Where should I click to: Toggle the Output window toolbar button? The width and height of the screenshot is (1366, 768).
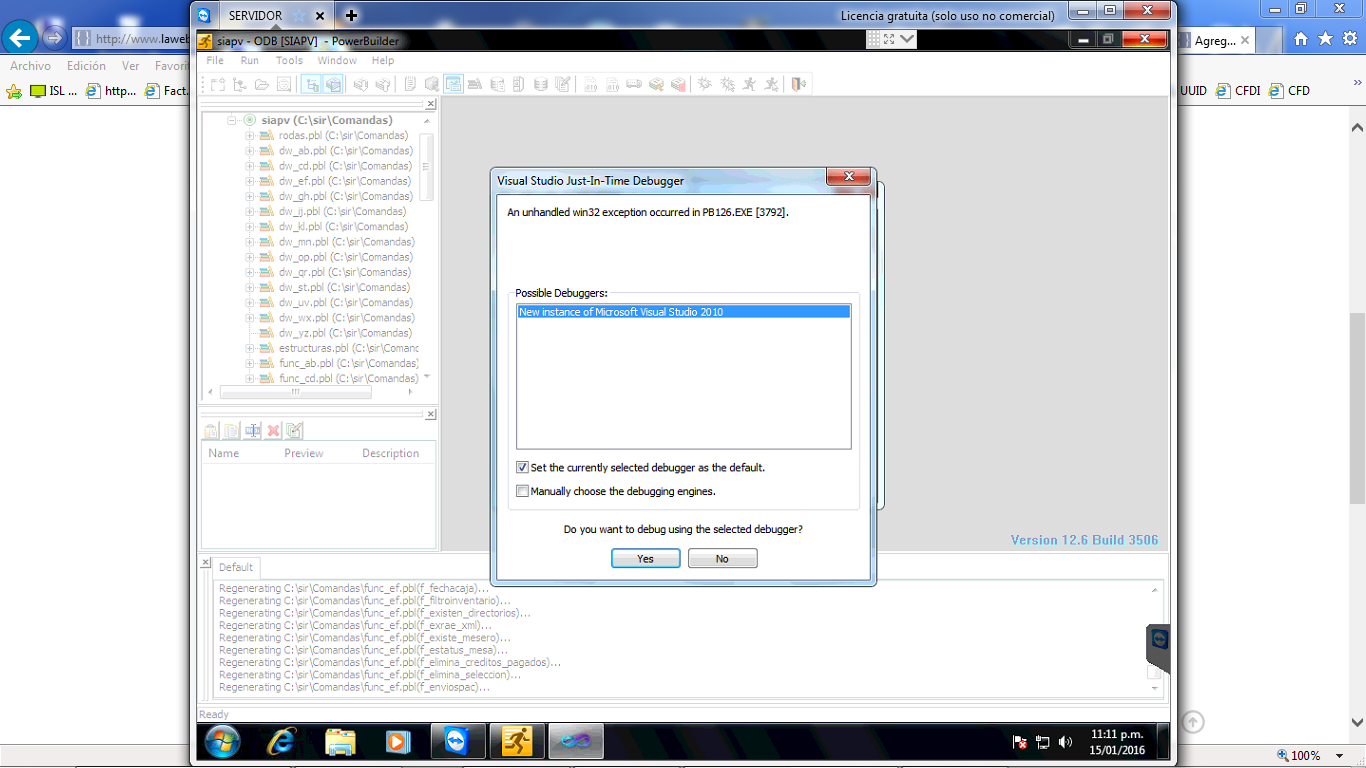pos(333,85)
